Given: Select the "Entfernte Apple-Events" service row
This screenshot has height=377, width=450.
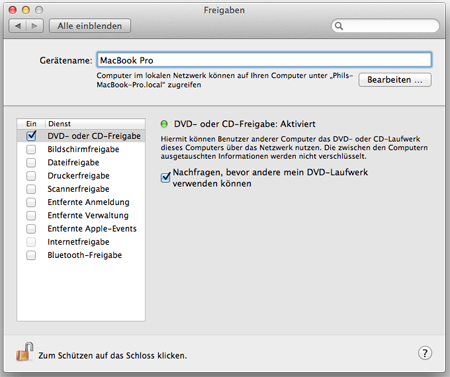Looking at the screenshot, I should tap(81, 229).
